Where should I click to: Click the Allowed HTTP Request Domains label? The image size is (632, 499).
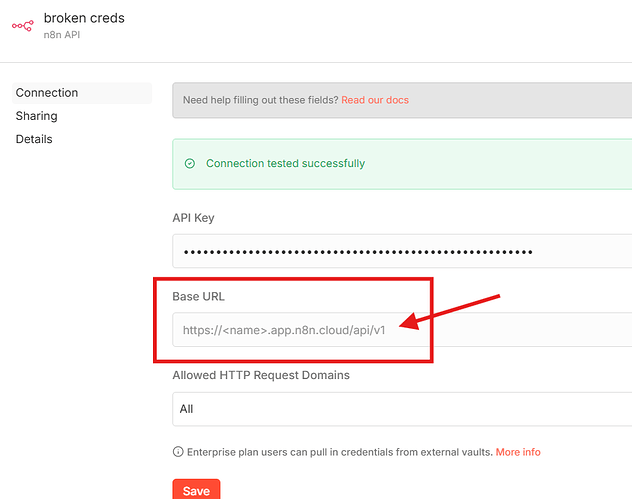[260, 376]
